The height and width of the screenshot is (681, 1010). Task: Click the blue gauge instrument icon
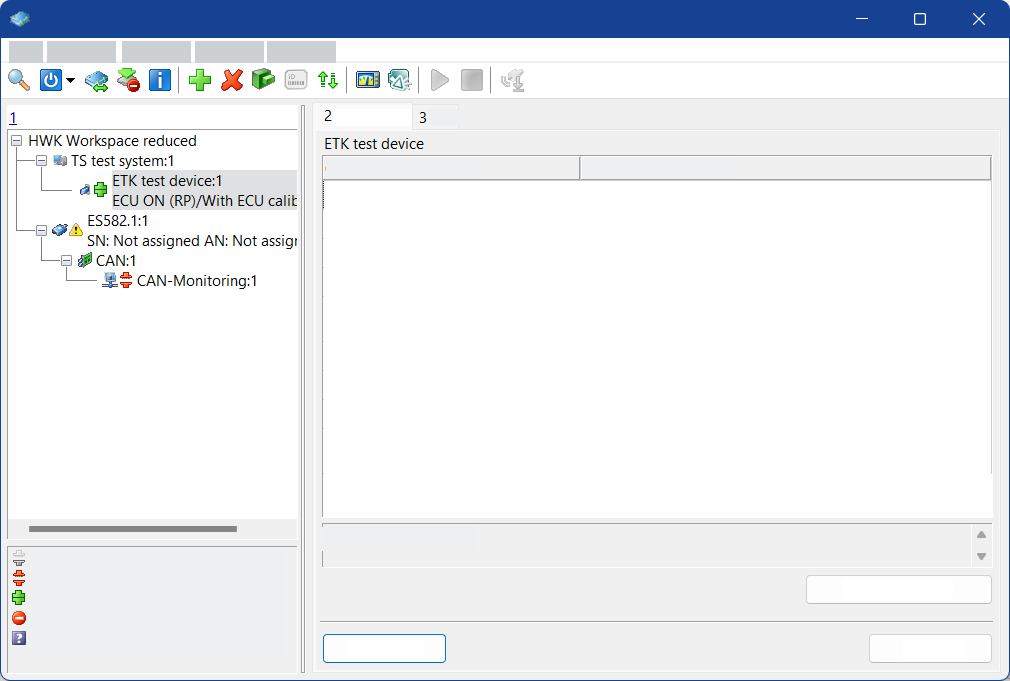click(367, 80)
